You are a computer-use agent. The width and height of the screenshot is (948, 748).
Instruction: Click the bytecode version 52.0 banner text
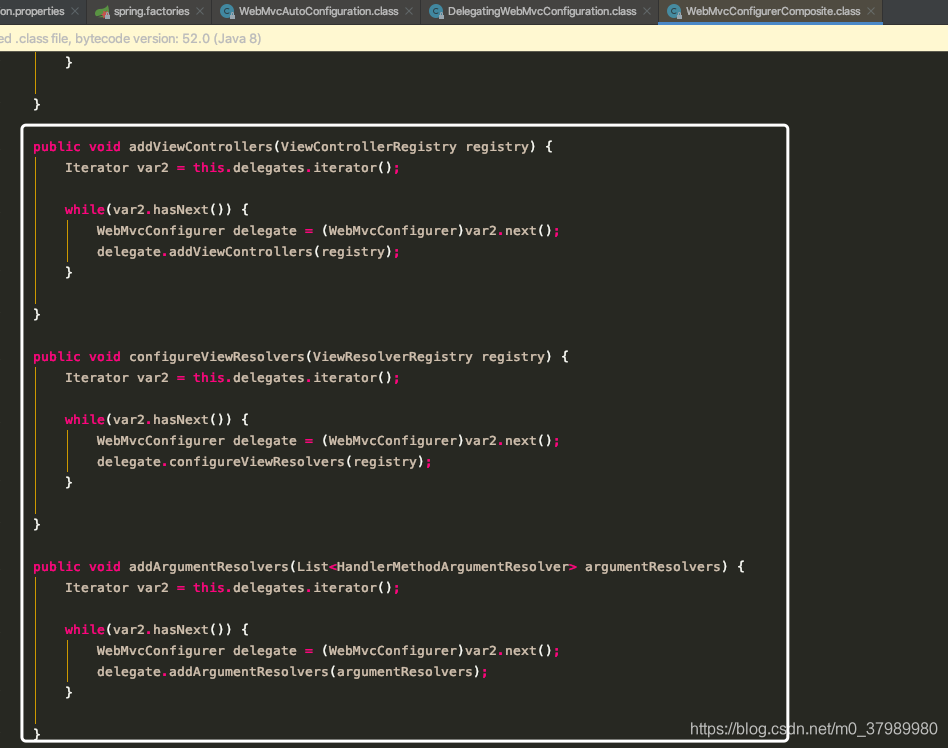(x=168, y=39)
